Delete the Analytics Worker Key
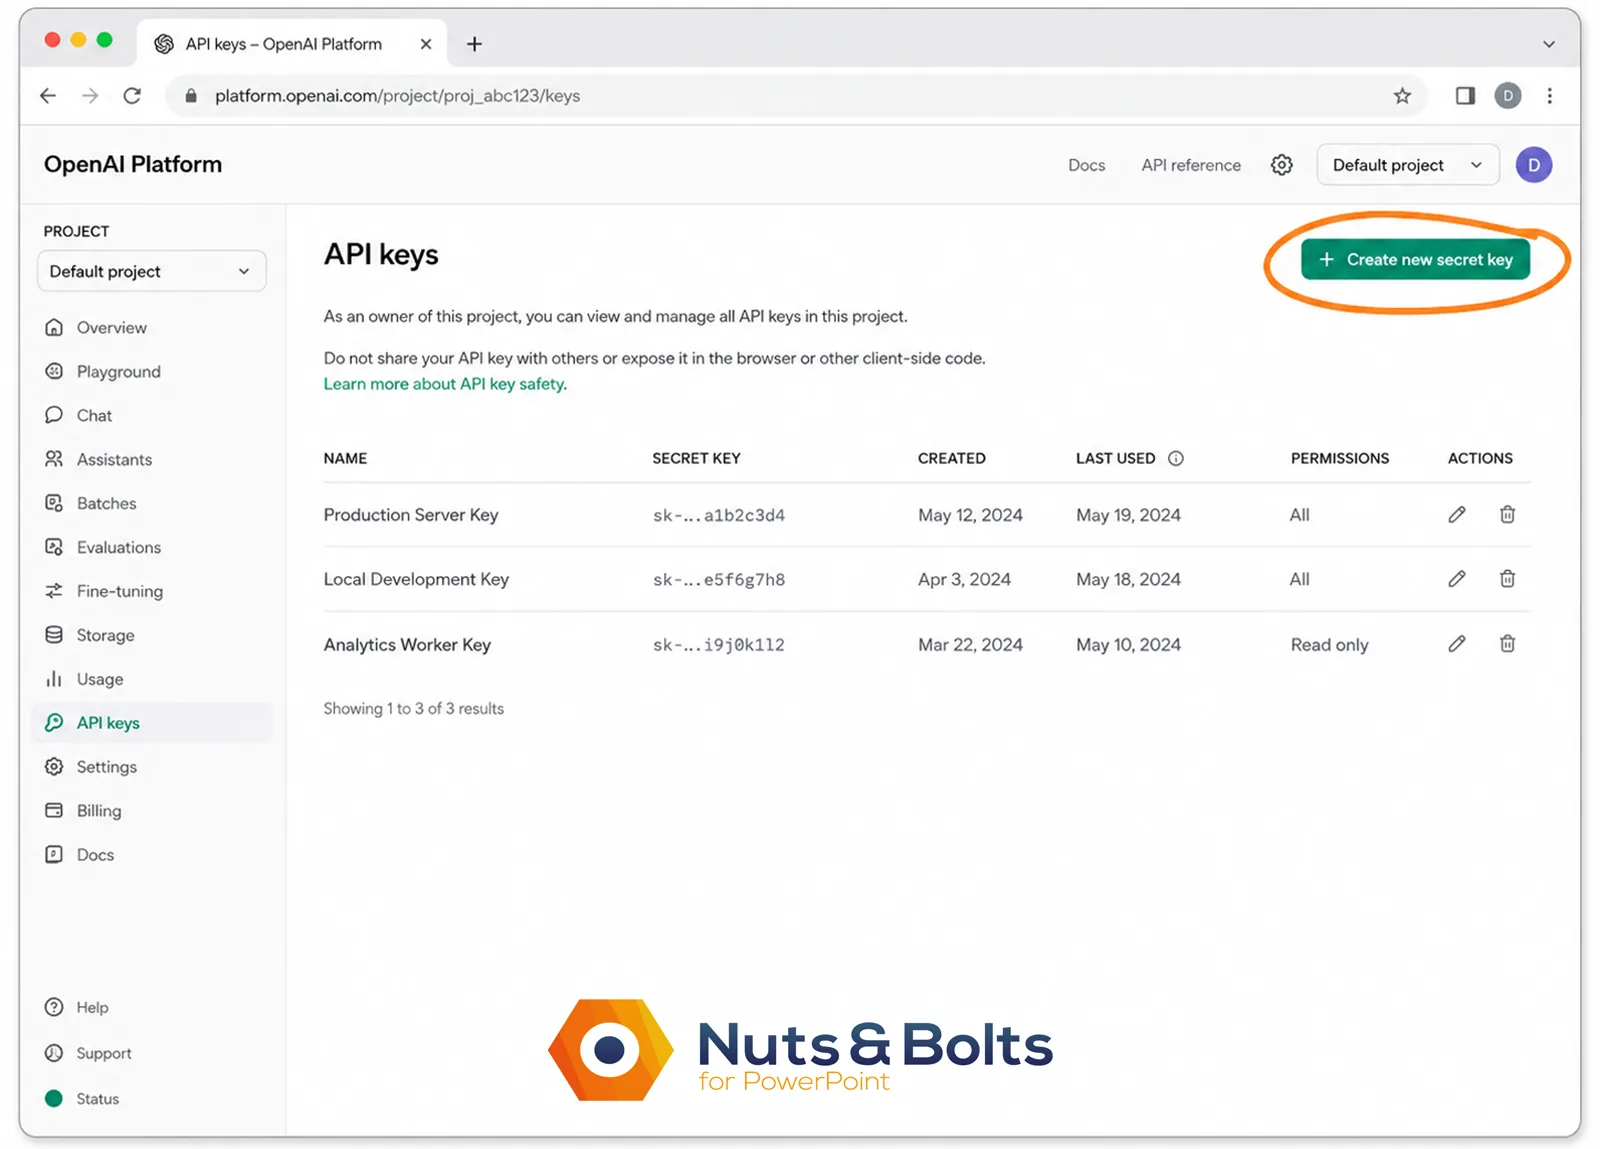The height and width of the screenshot is (1149, 1600). coord(1507,644)
